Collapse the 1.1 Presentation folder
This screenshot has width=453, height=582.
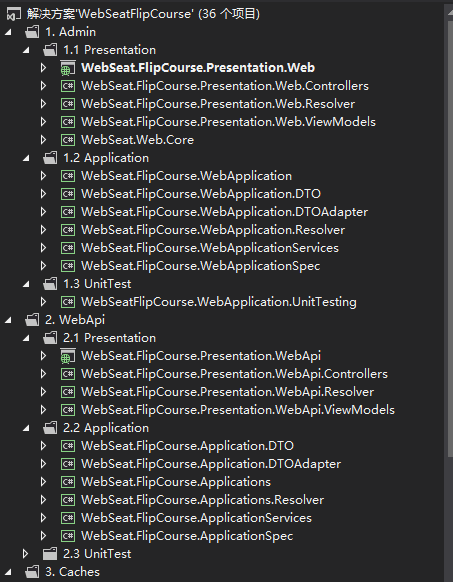tap(26, 50)
